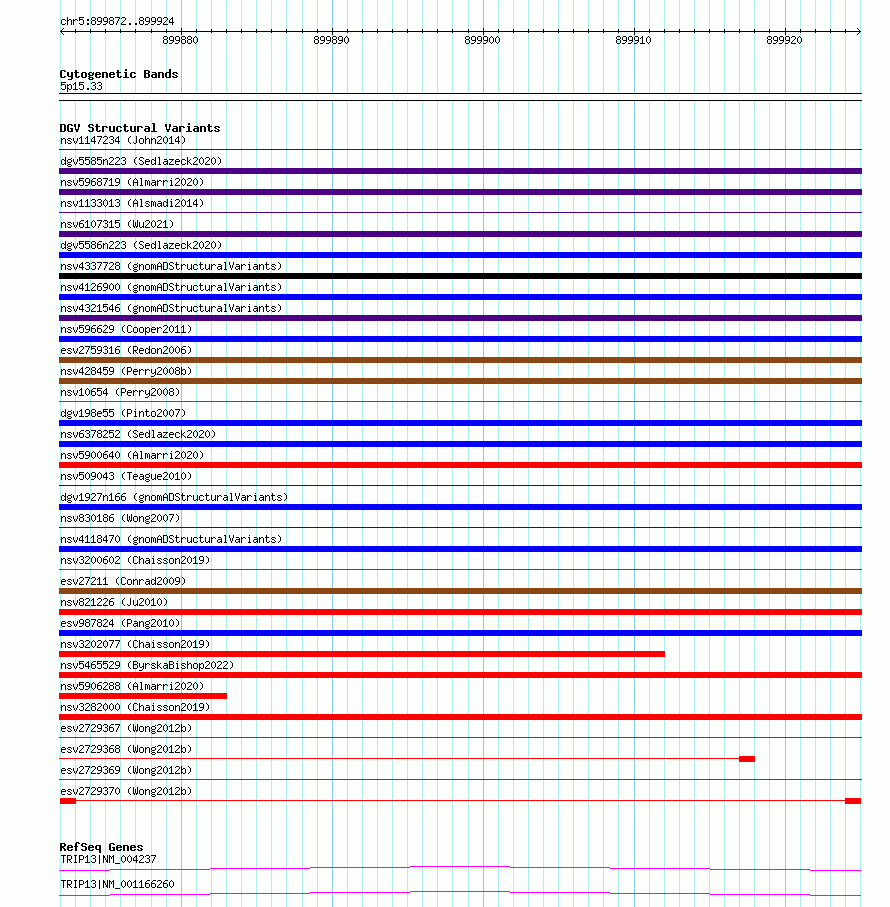Open variant nsv4337728 gnomAD label
Viewport: 890px width, 907px height.
(171, 266)
